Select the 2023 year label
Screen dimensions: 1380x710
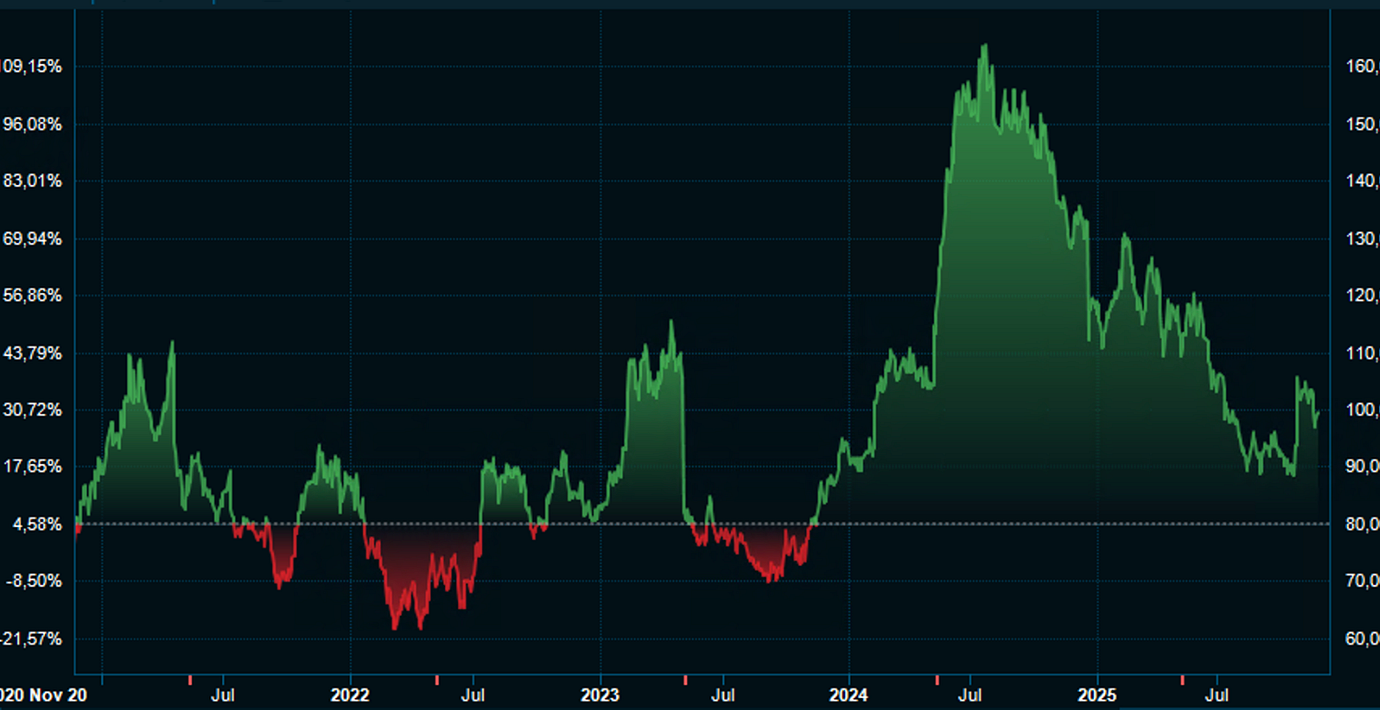pos(599,694)
